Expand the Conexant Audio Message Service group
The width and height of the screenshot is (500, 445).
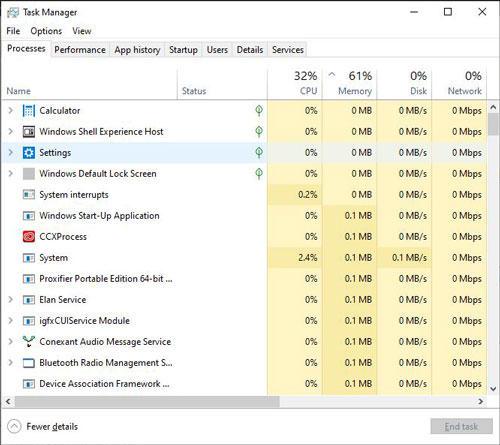(x=11, y=342)
